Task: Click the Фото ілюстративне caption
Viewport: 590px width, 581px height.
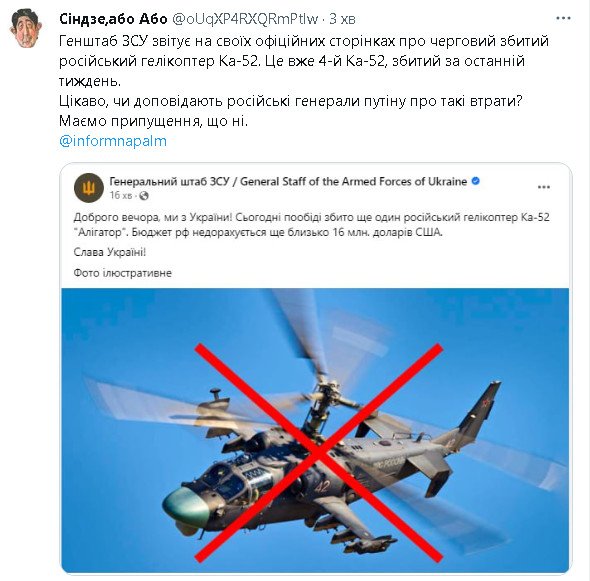Action: click(x=122, y=273)
